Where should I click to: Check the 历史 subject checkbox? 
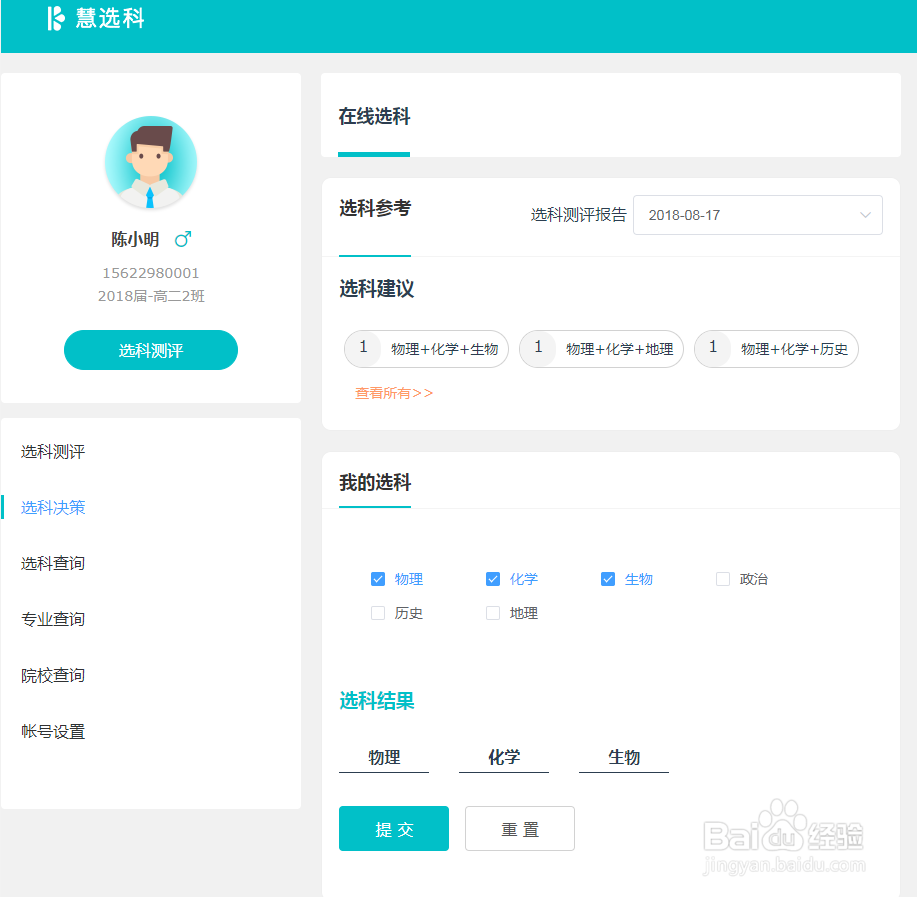[378, 612]
